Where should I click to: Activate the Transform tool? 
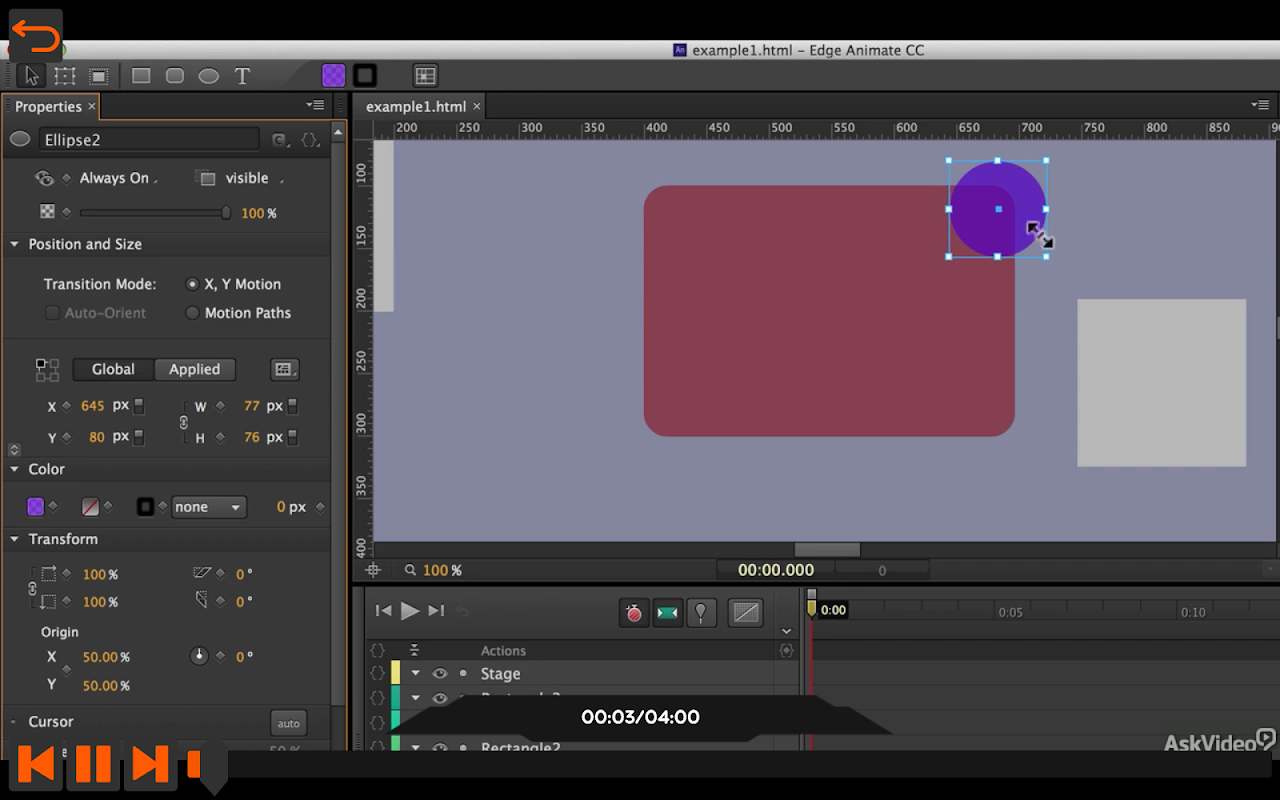(65, 76)
